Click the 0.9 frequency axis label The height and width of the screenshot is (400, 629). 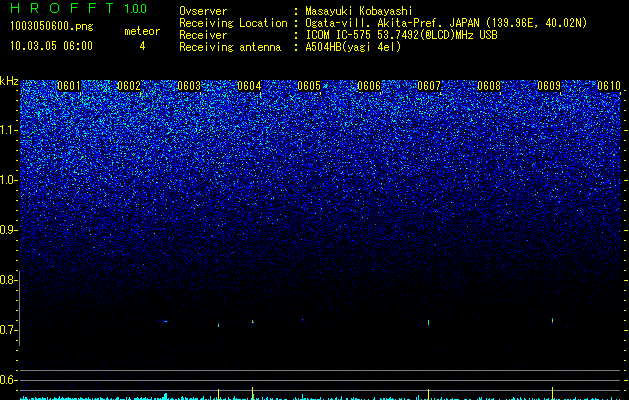click(x=8, y=230)
